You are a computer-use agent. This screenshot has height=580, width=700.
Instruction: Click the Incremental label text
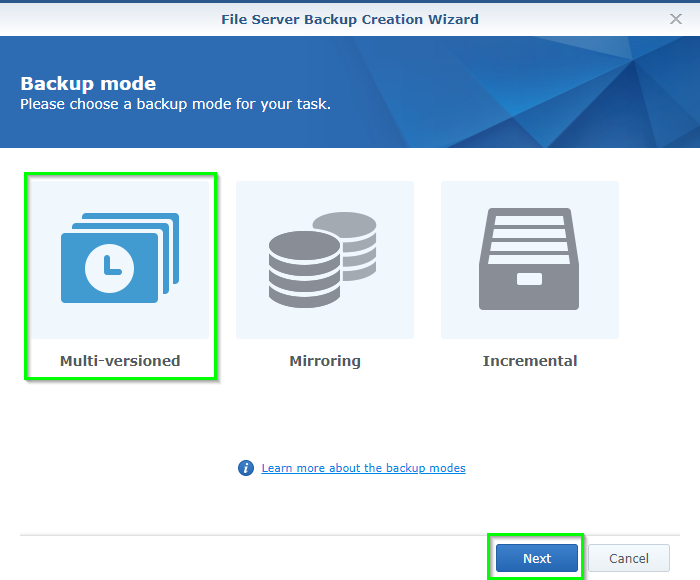tap(530, 361)
